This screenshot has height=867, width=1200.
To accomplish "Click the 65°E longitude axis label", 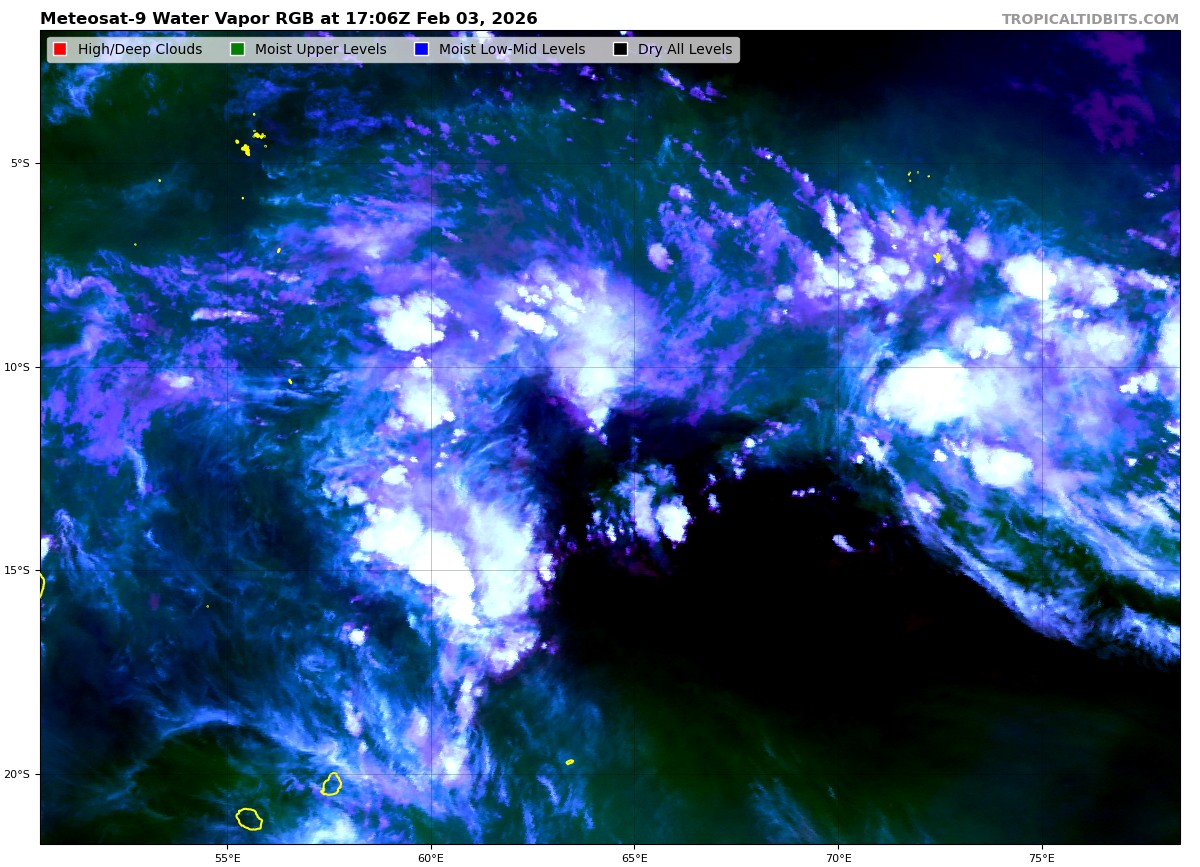I will pyautogui.click(x=634, y=857).
